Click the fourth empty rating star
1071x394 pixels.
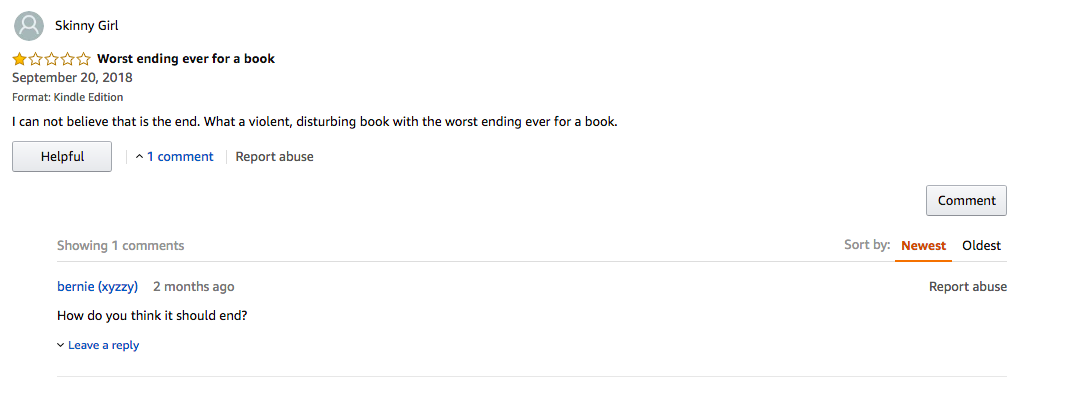pos(67,59)
